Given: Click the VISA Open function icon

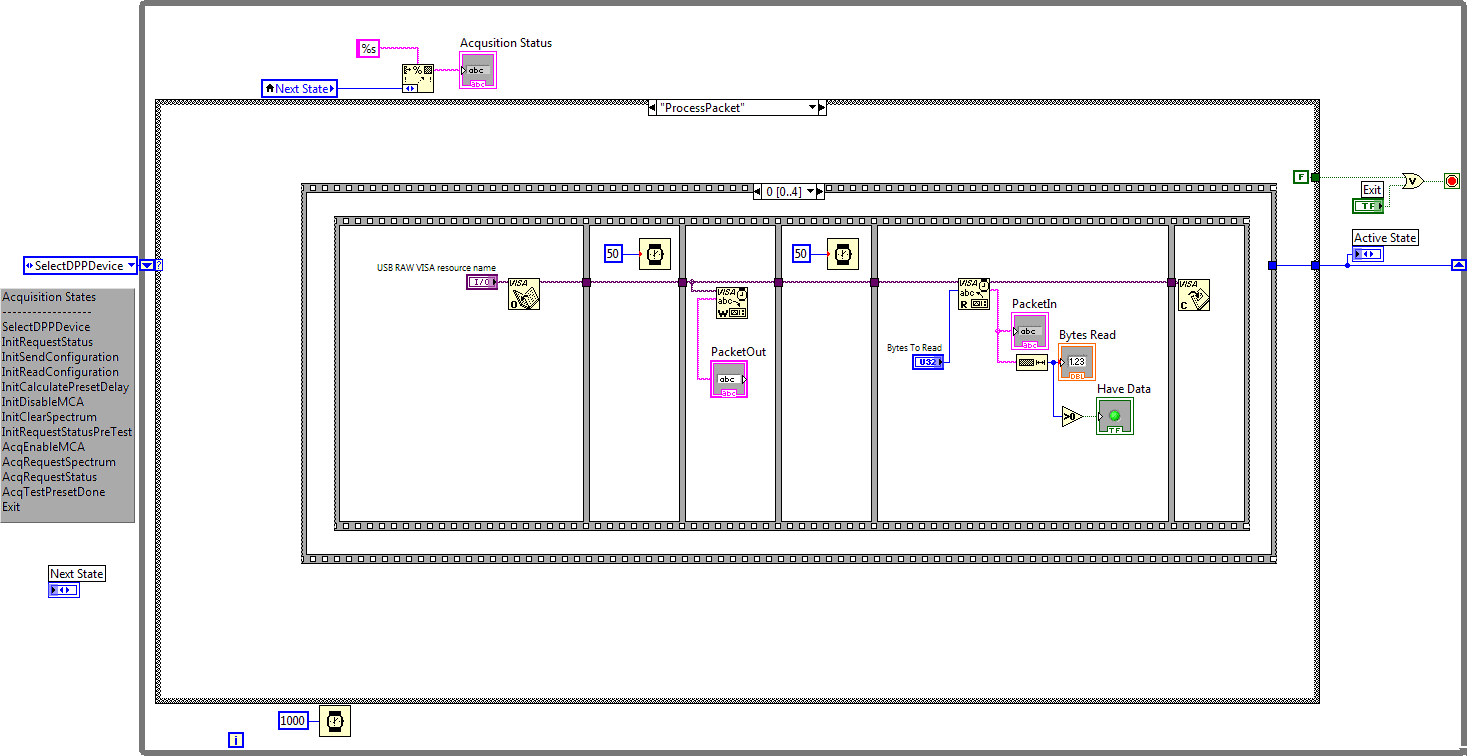Looking at the screenshot, I should (x=524, y=294).
